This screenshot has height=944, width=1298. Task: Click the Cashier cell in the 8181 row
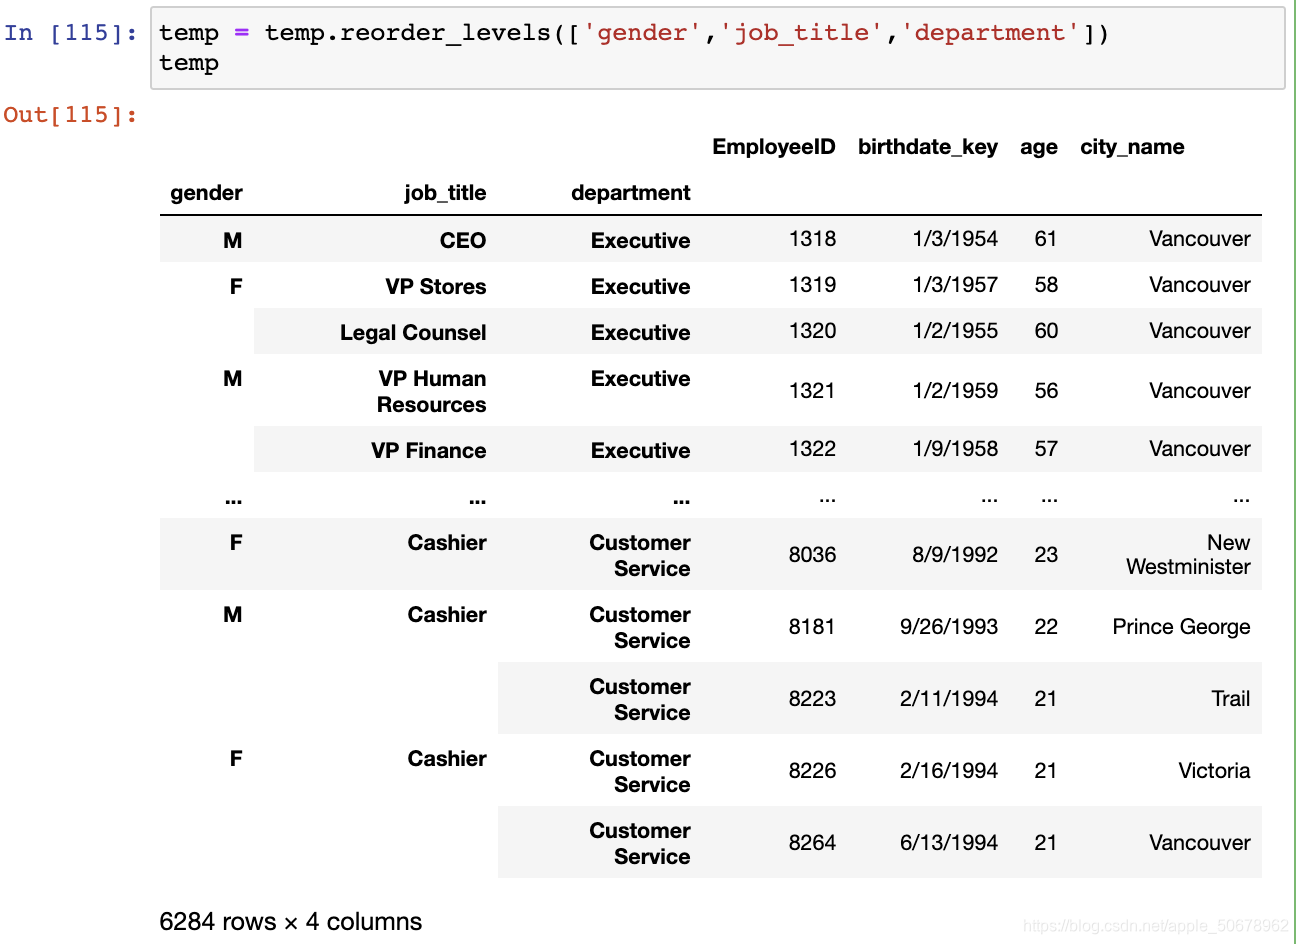tap(447, 615)
